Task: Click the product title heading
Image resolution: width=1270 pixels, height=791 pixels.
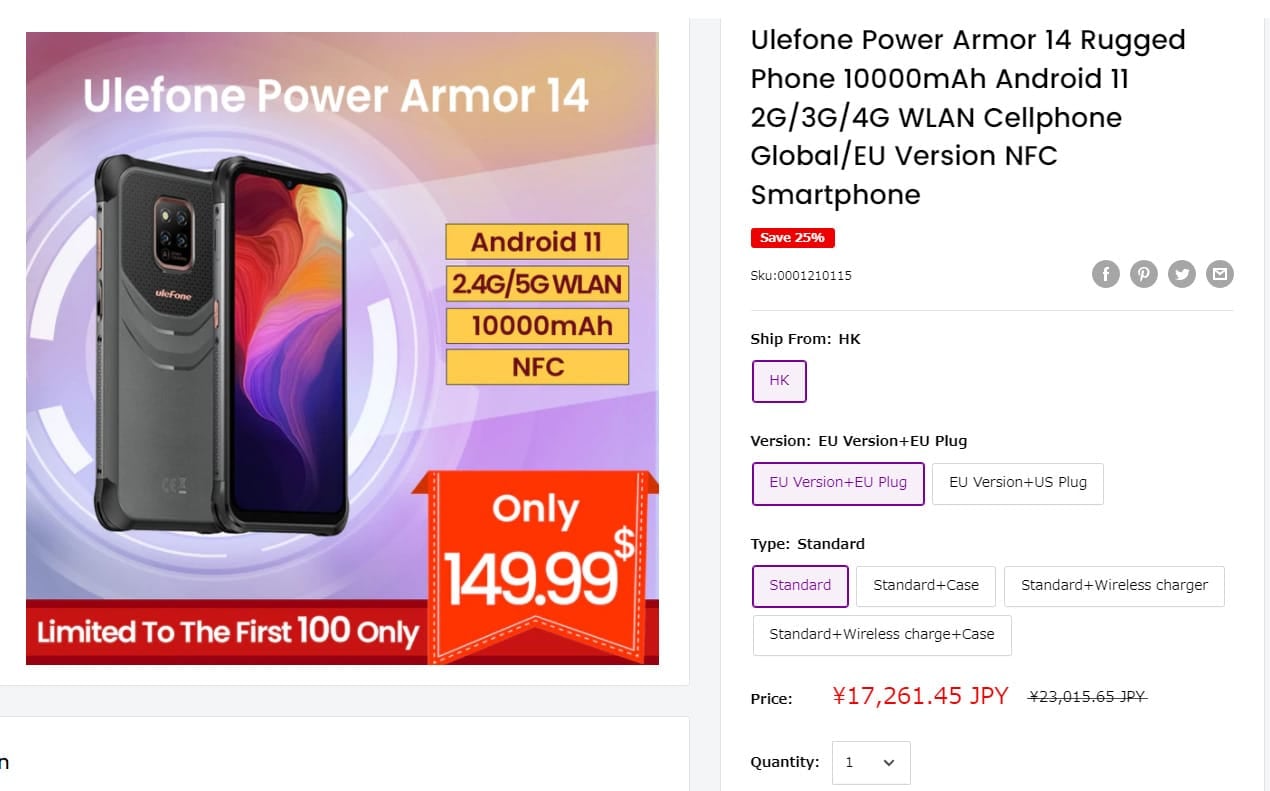Action: (968, 117)
